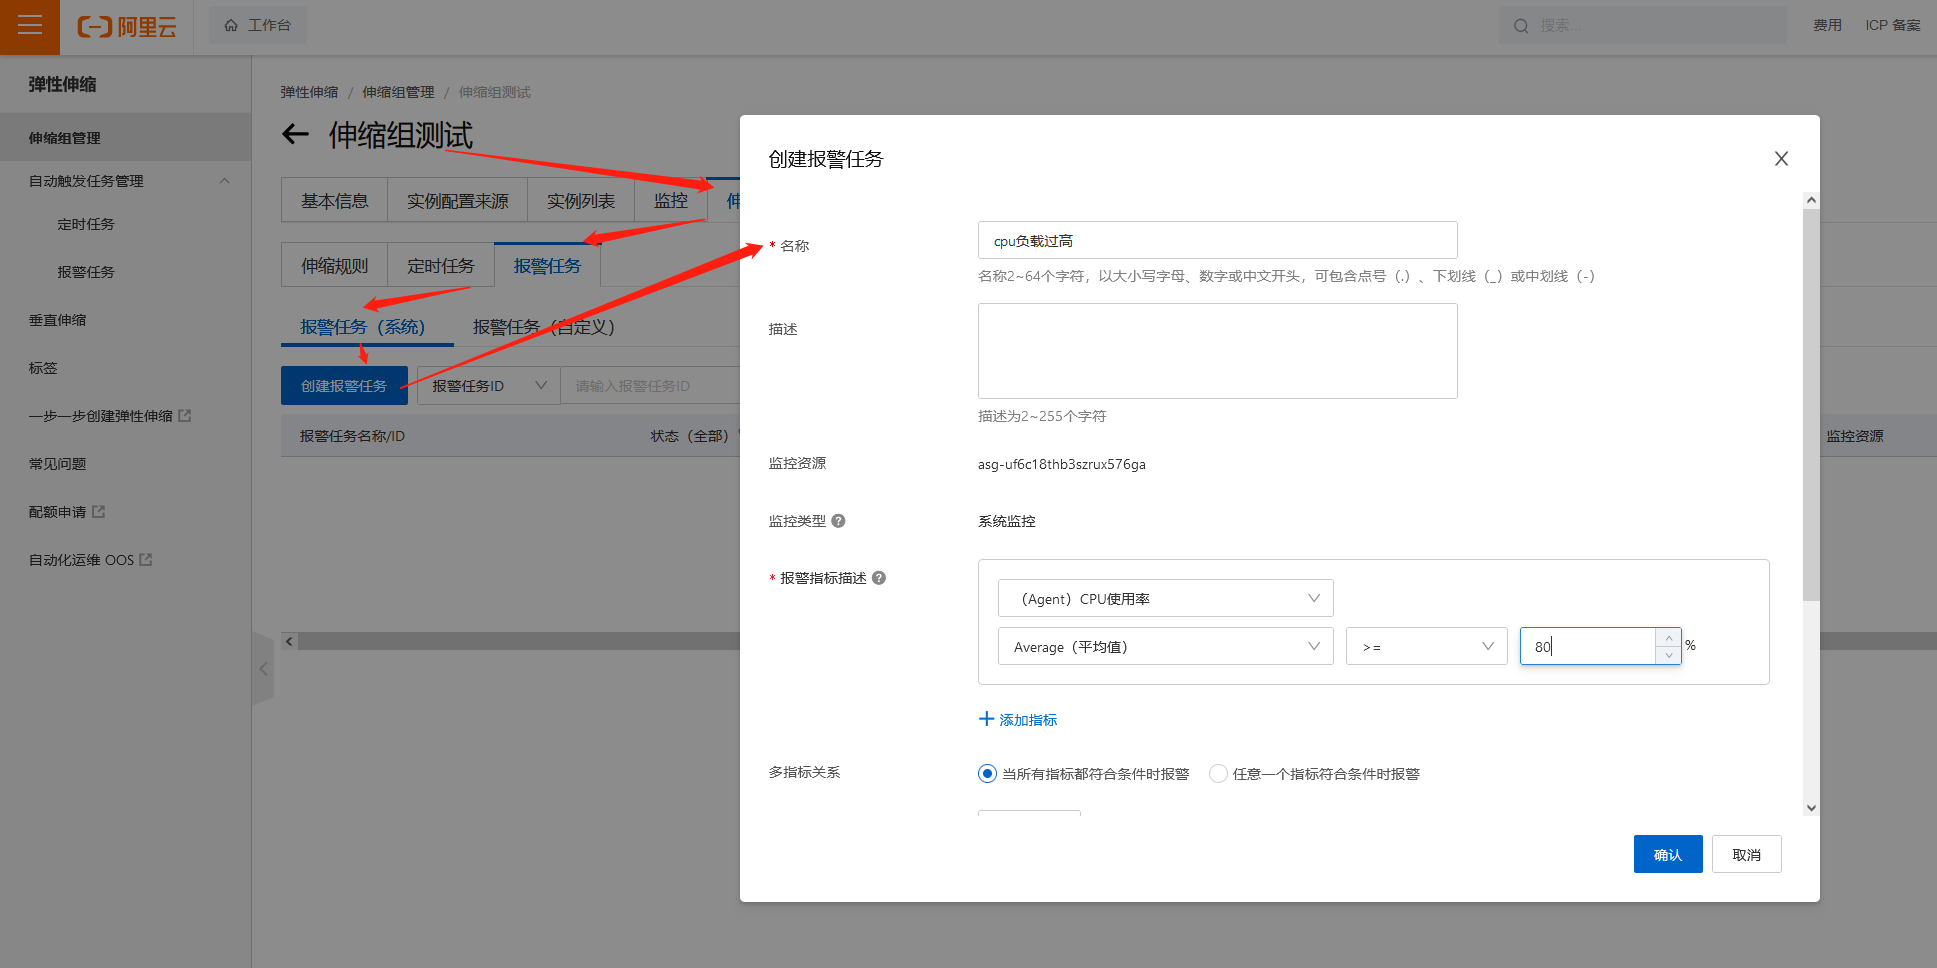Viewport: 1937px width, 968px height.
Task: Open 常见问题 in sidebar
Action: [x=57, y=464]
